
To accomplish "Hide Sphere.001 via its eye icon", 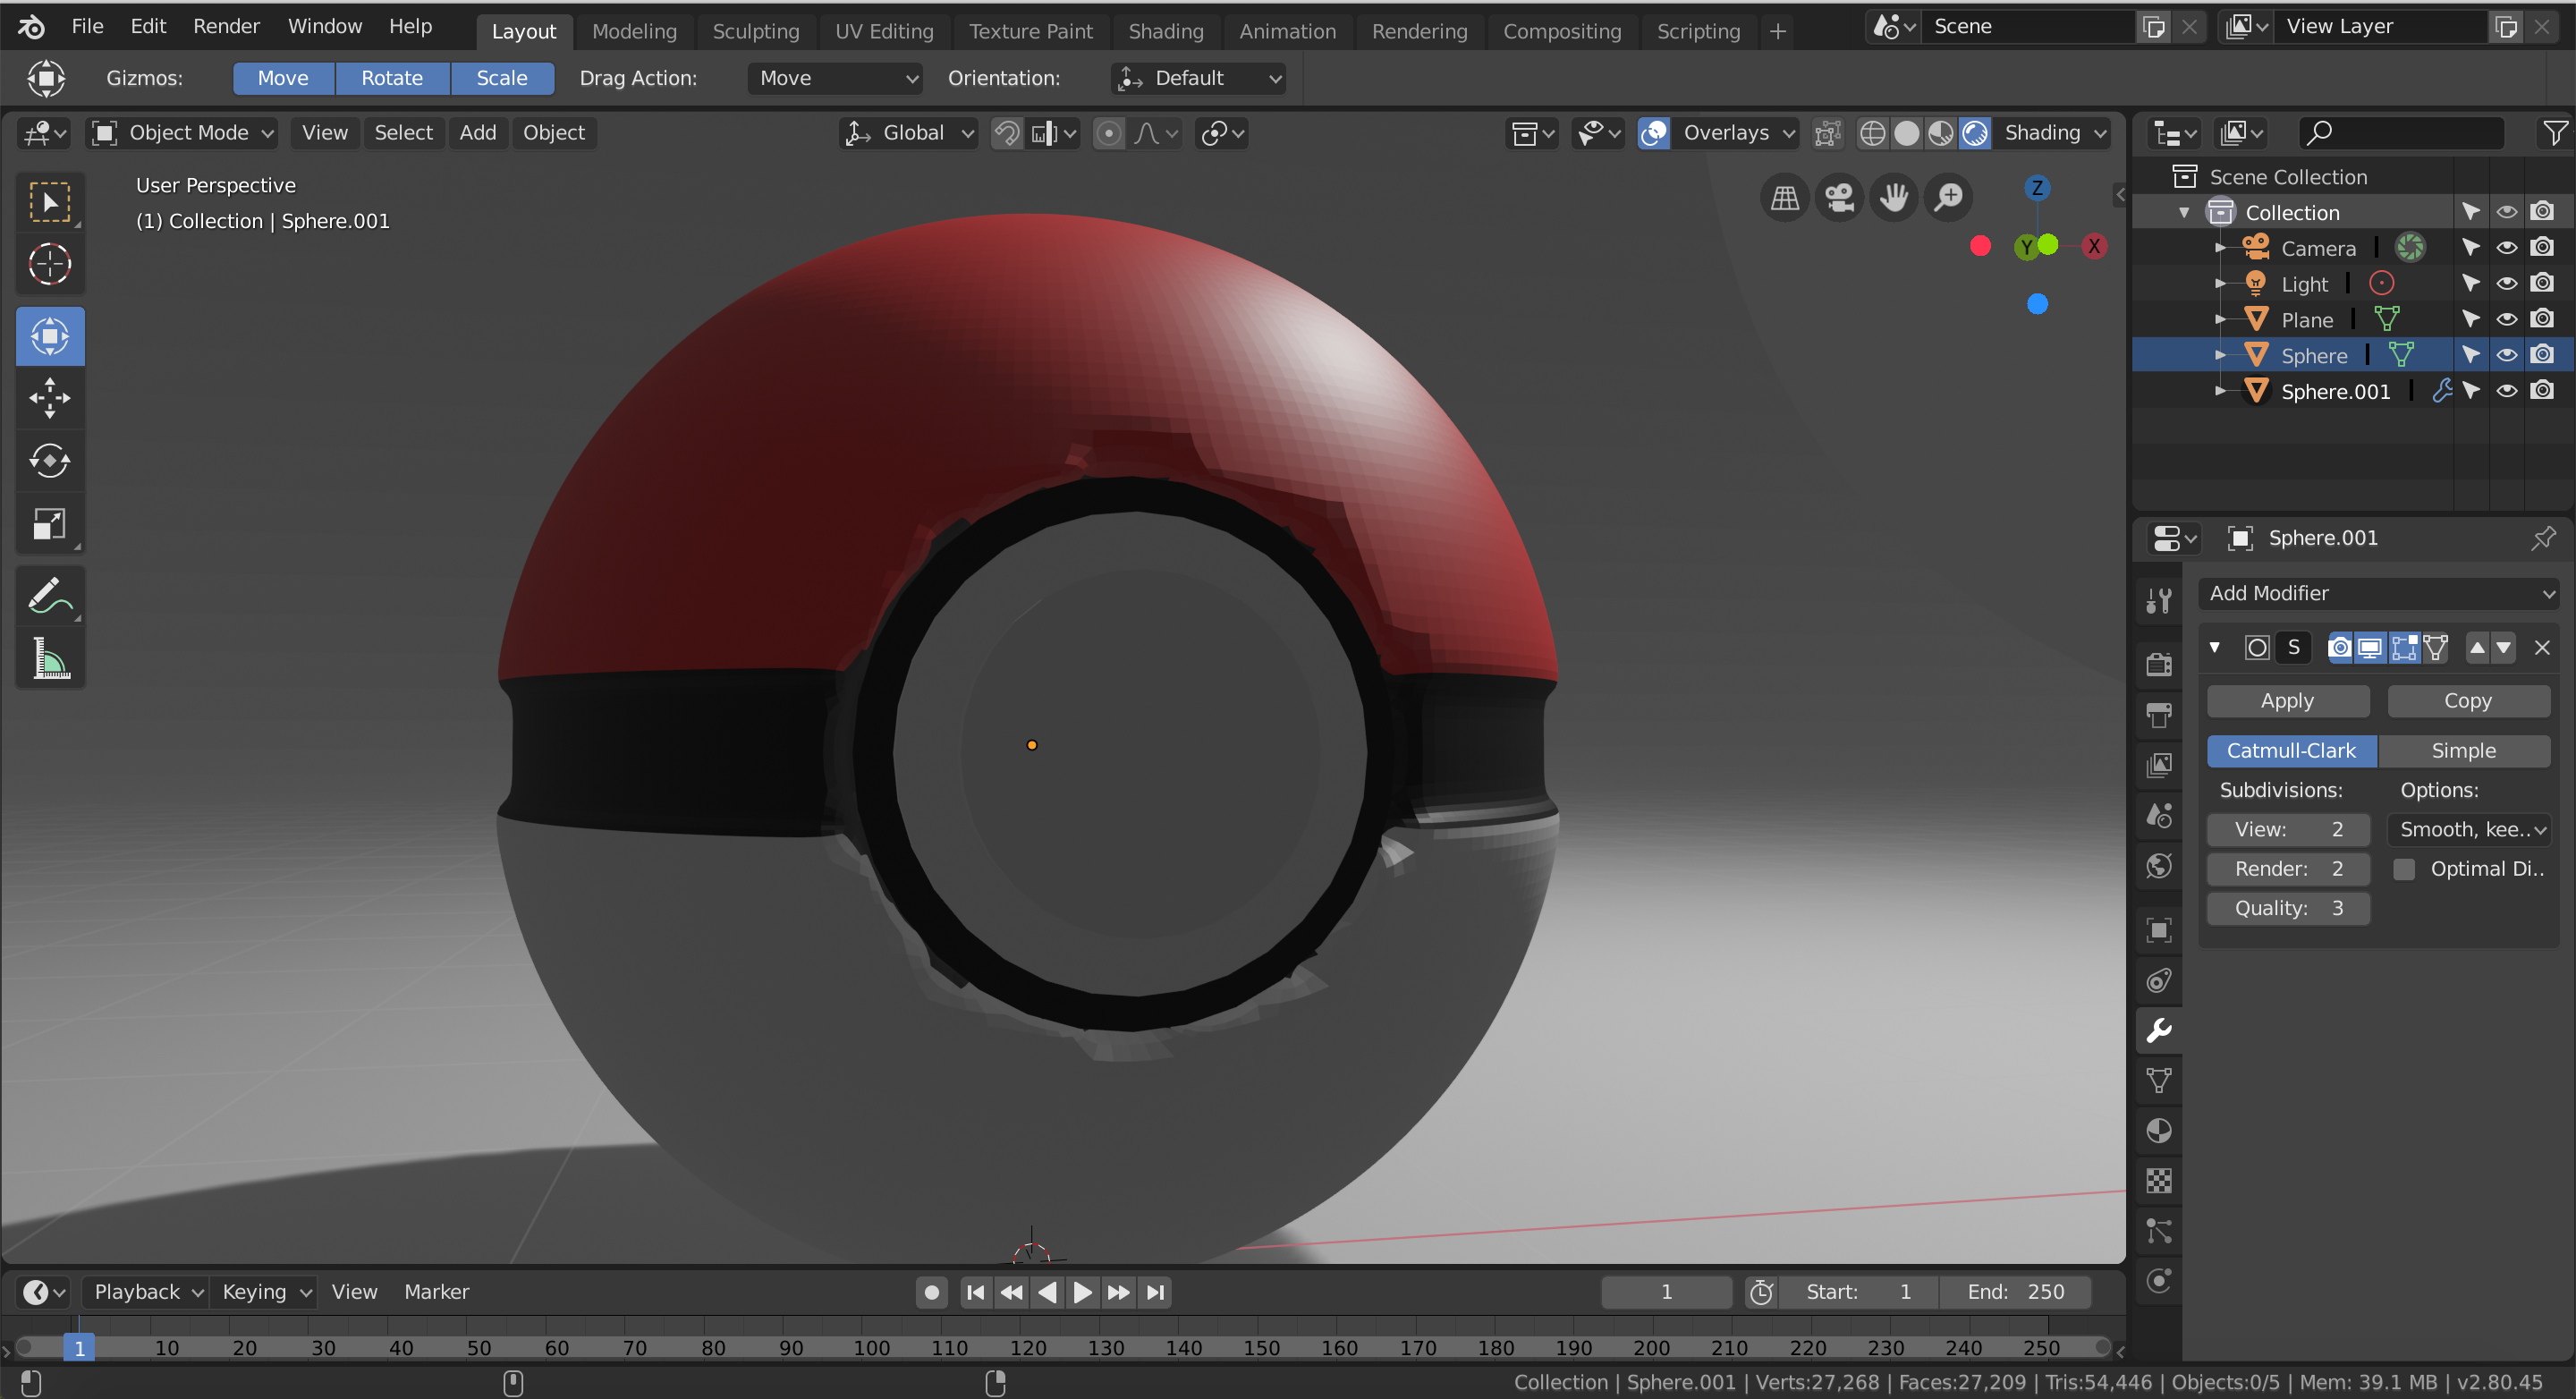I will (2506, 391).
